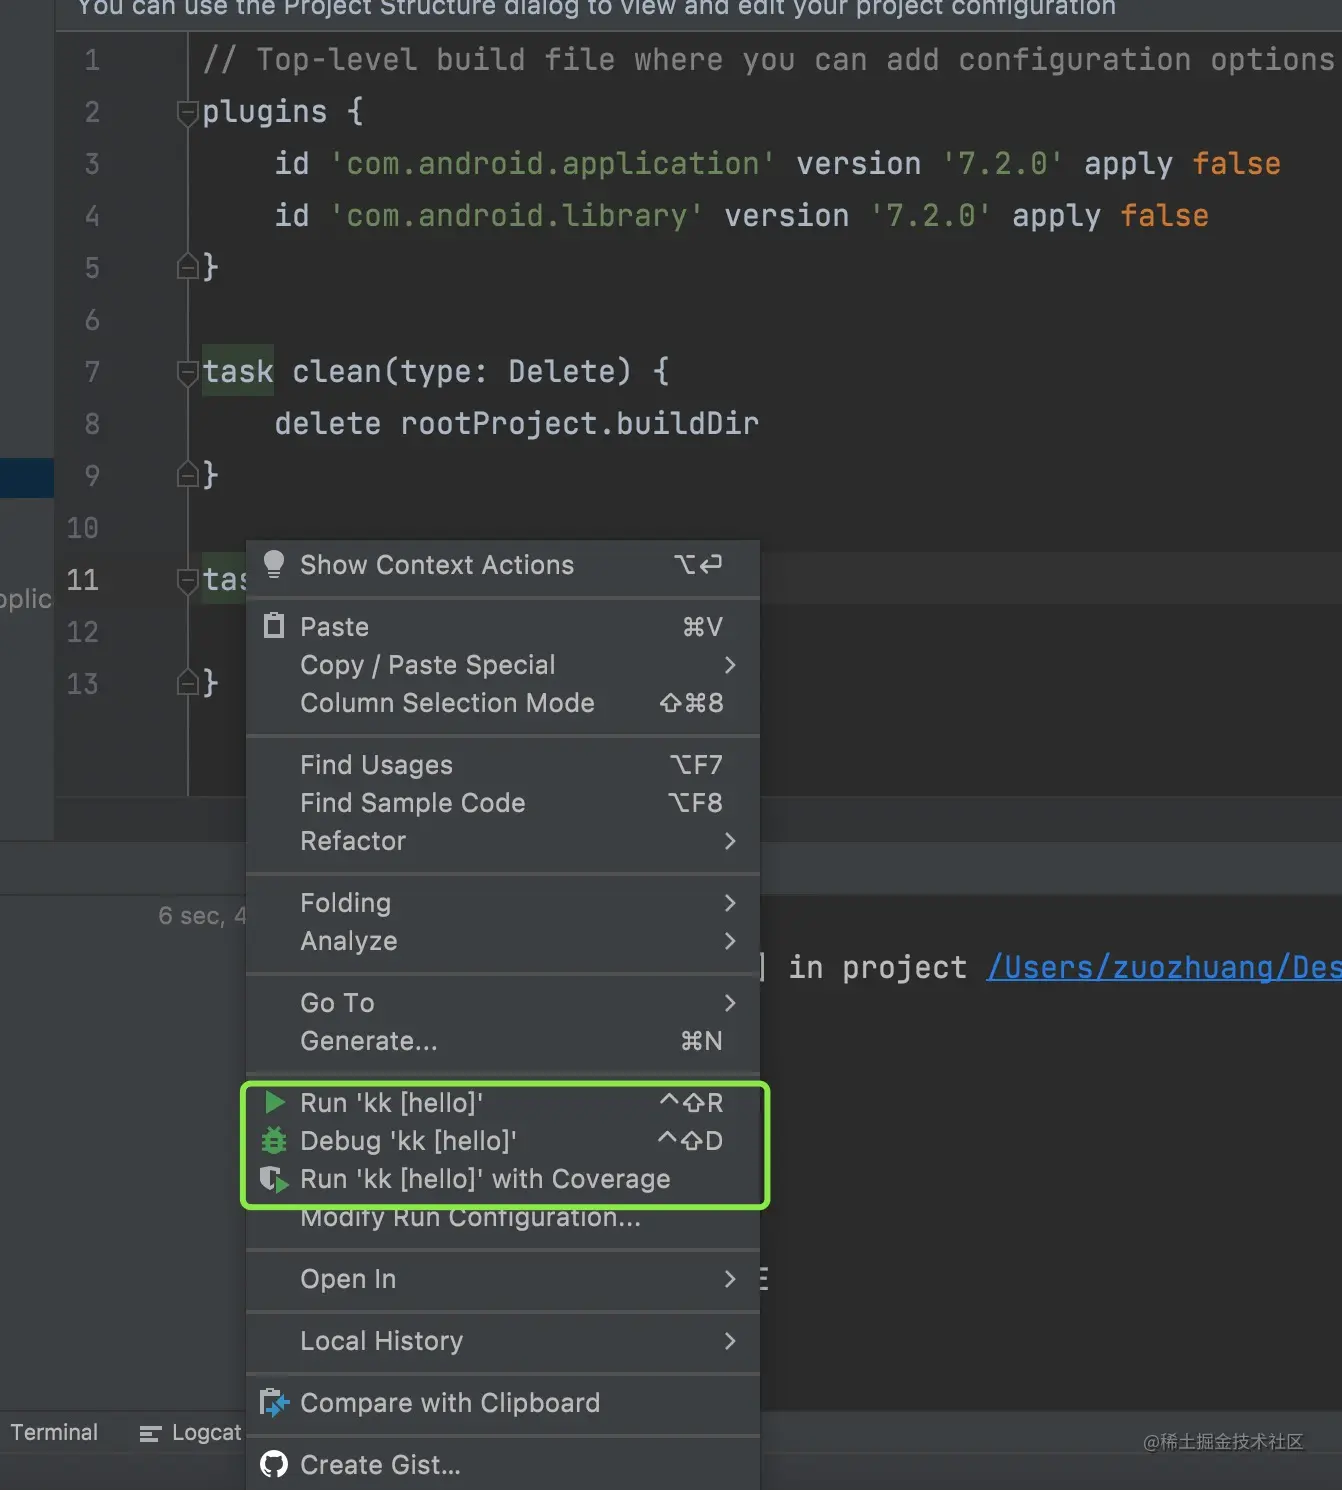The height and width of the screenshot is (1490, 1342).
Task: Select Generate... from the context menu
Action: point(368,1041)
